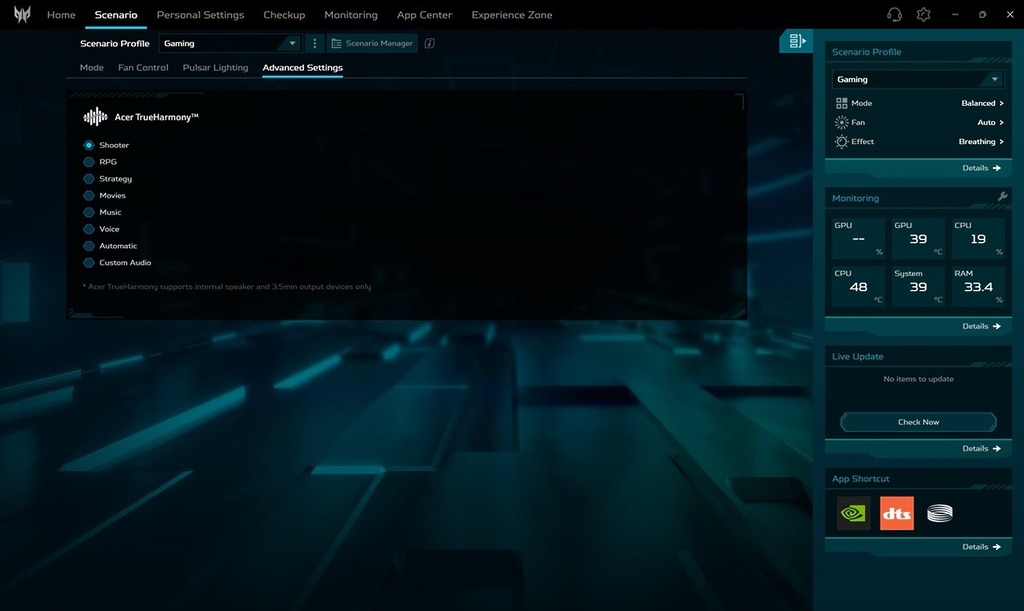The image size is (1024, 611).
Task: Collapse the side panel toggle icon
Action: [797, 41]
